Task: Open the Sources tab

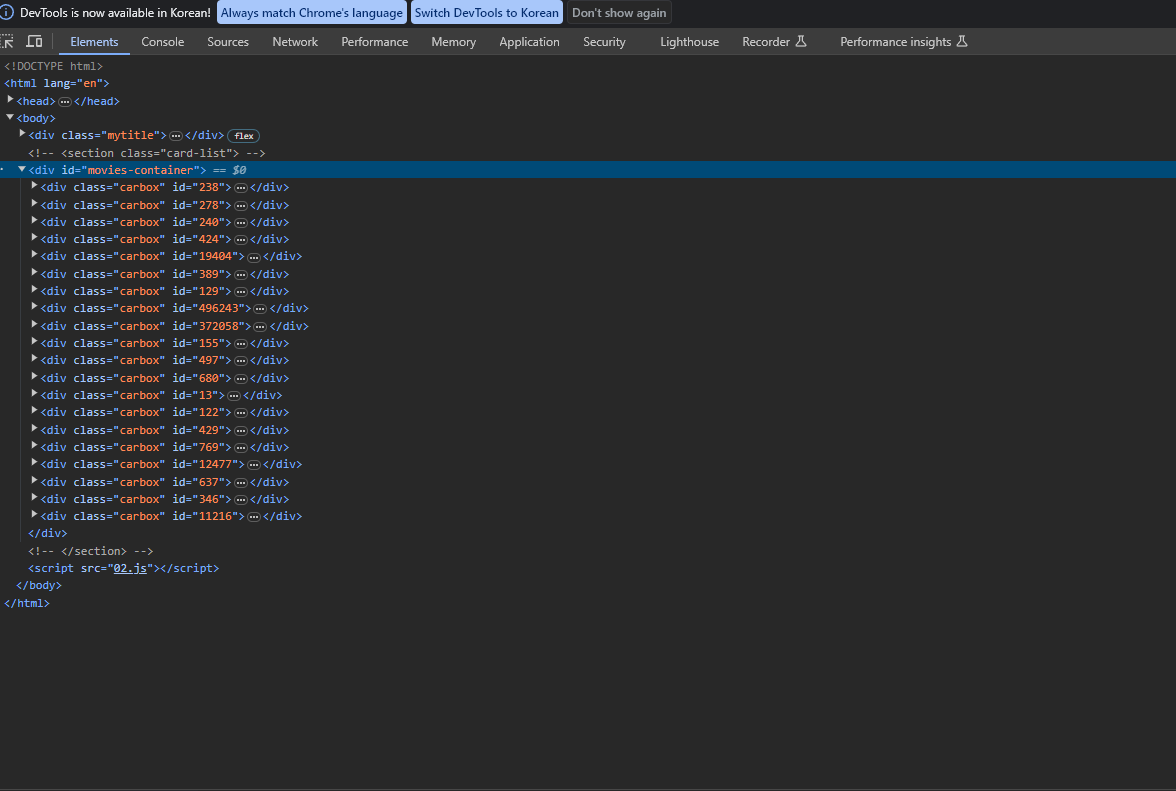Action: tap(228, 42)
